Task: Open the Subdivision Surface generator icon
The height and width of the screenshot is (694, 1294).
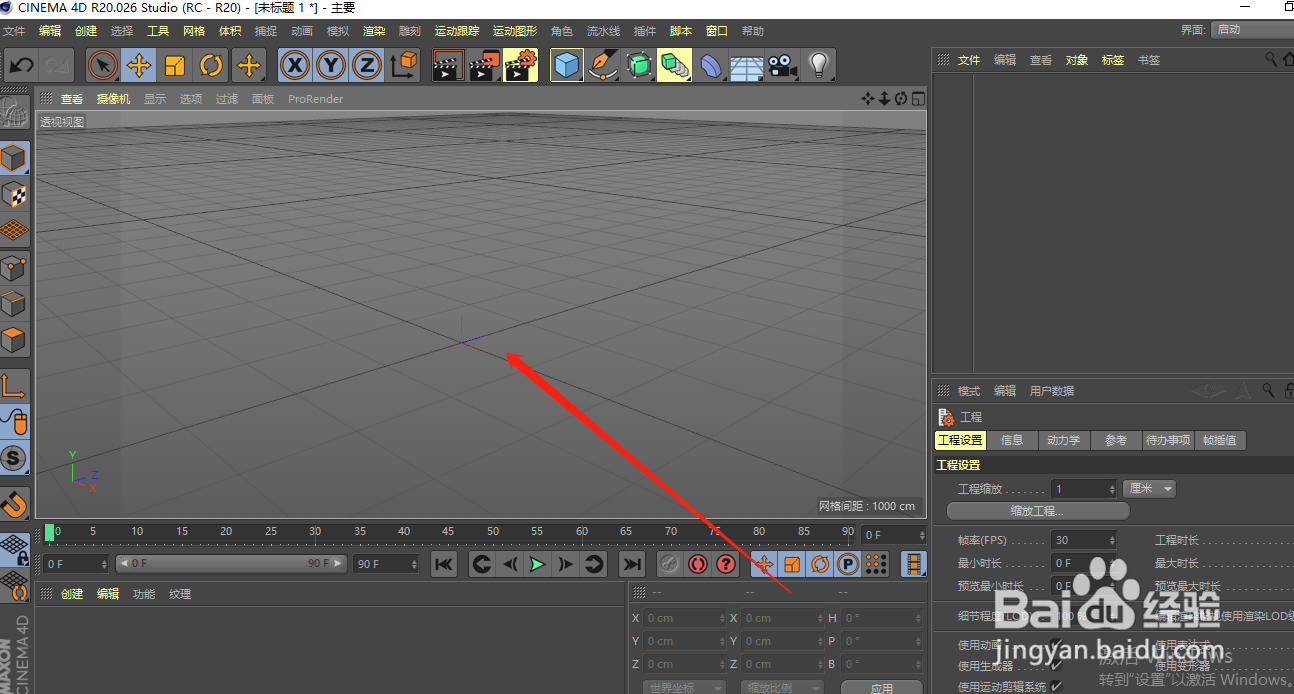Action: pos(639,67)
